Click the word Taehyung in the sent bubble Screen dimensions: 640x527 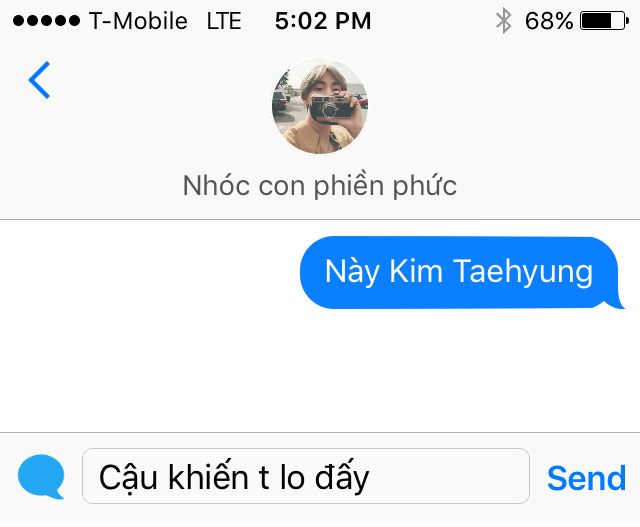point(523,272)
